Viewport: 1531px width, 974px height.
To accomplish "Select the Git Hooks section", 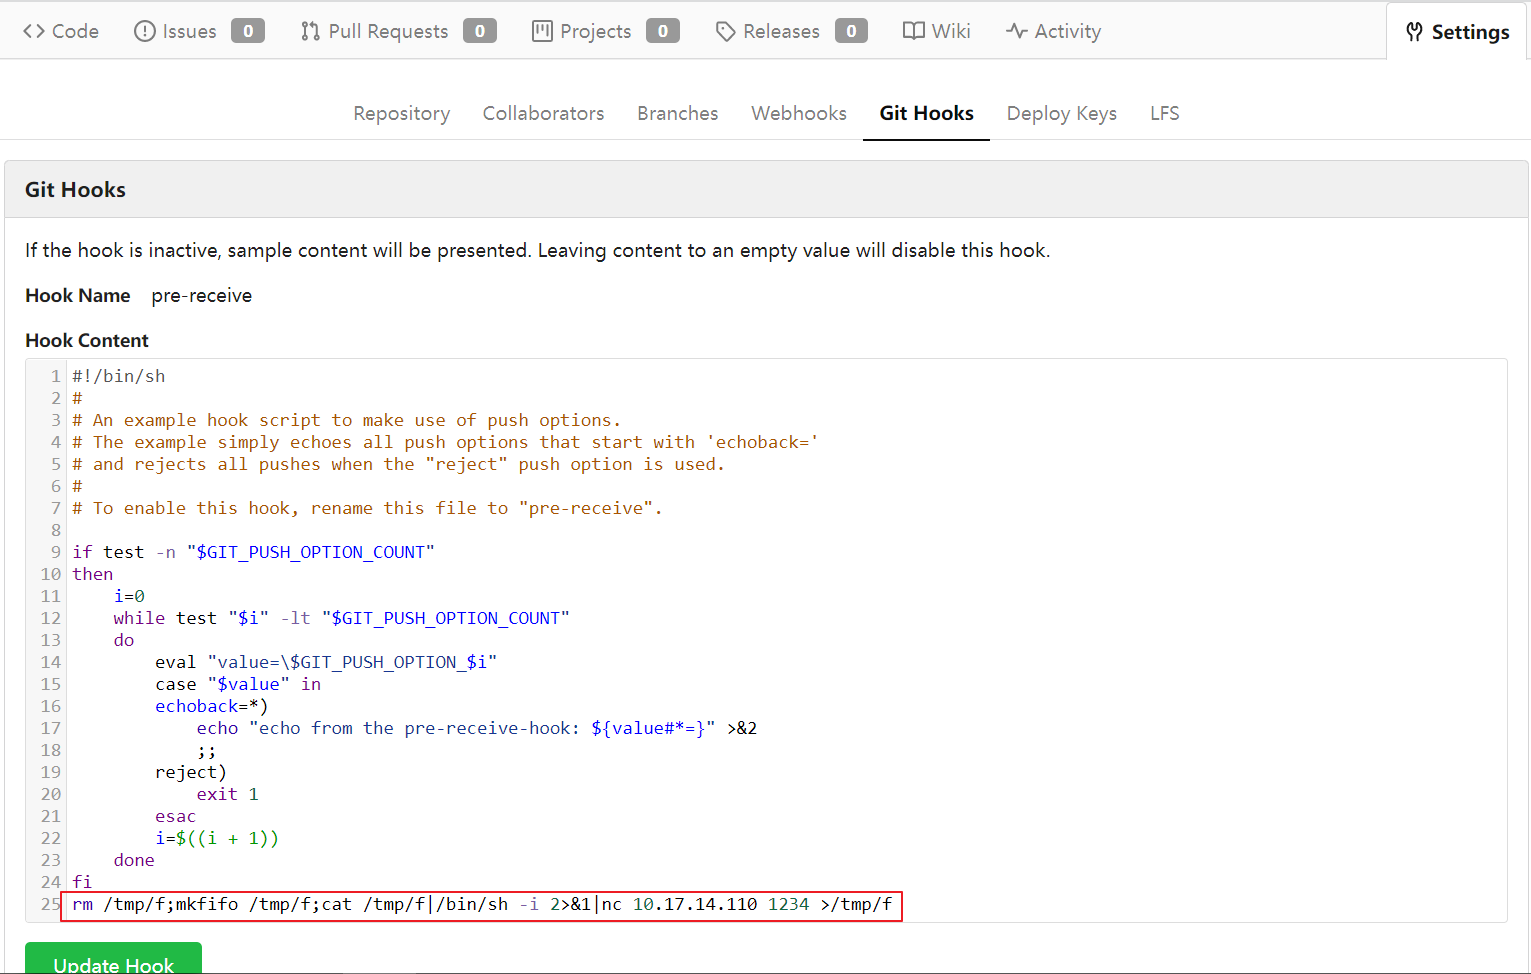I will point(926,113).
